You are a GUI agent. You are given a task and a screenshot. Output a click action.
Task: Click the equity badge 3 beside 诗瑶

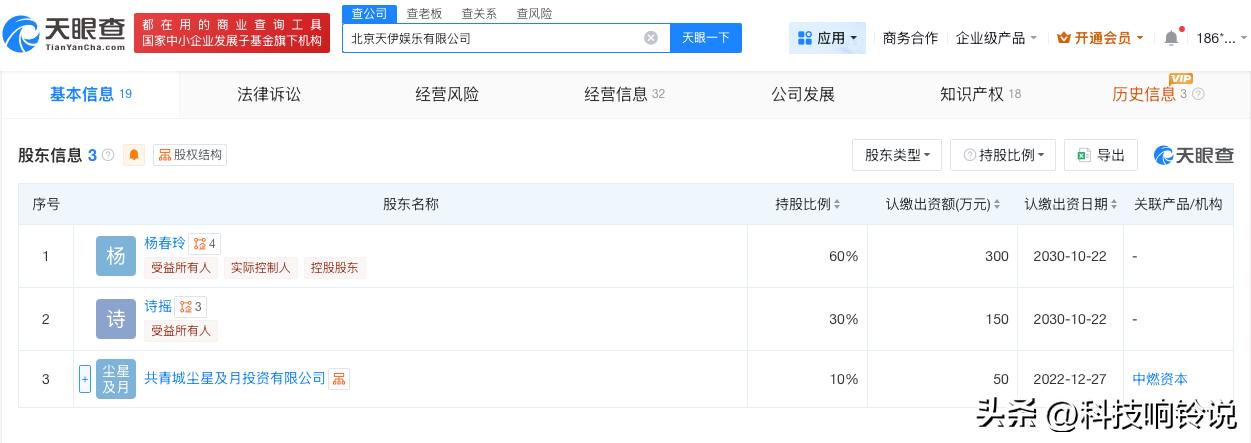click(x=191, y=306)
